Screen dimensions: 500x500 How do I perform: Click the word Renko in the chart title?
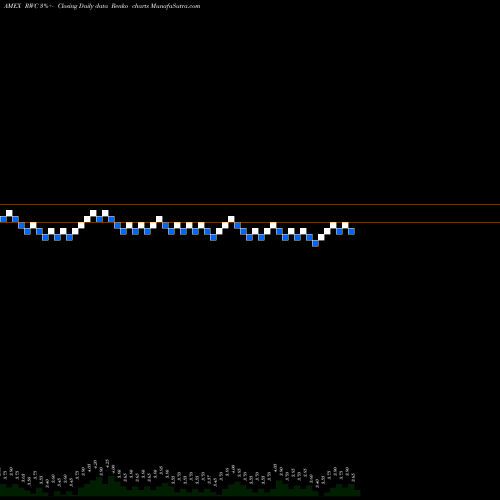click(120, 6)
